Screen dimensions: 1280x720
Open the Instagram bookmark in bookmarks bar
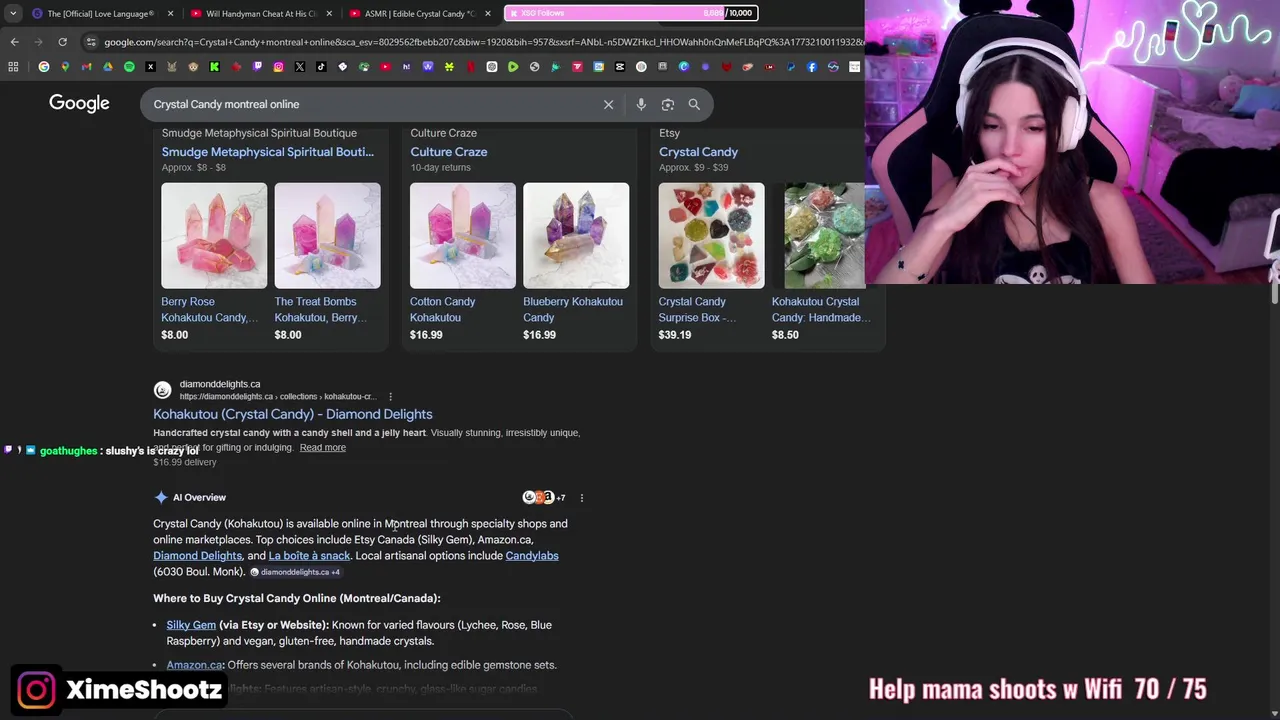(278, 67)
